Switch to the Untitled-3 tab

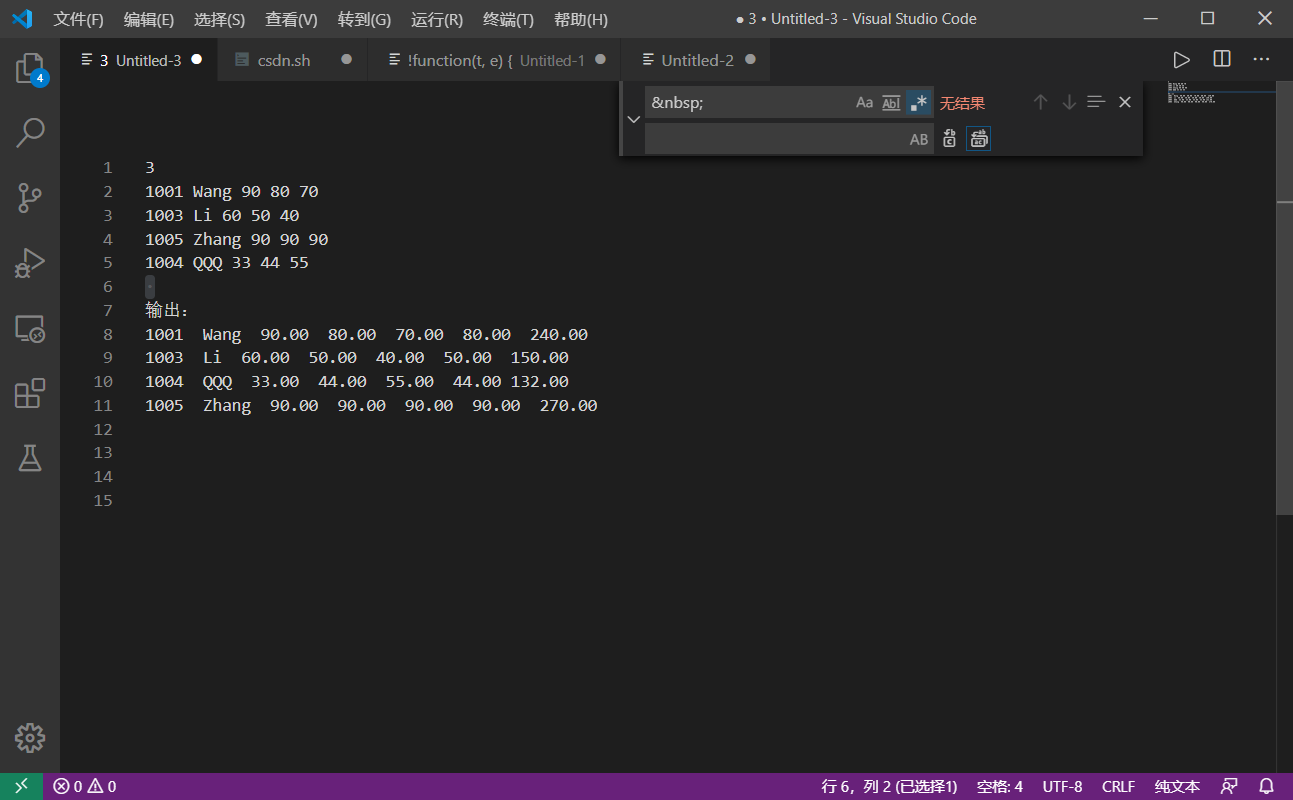[139, 60]
